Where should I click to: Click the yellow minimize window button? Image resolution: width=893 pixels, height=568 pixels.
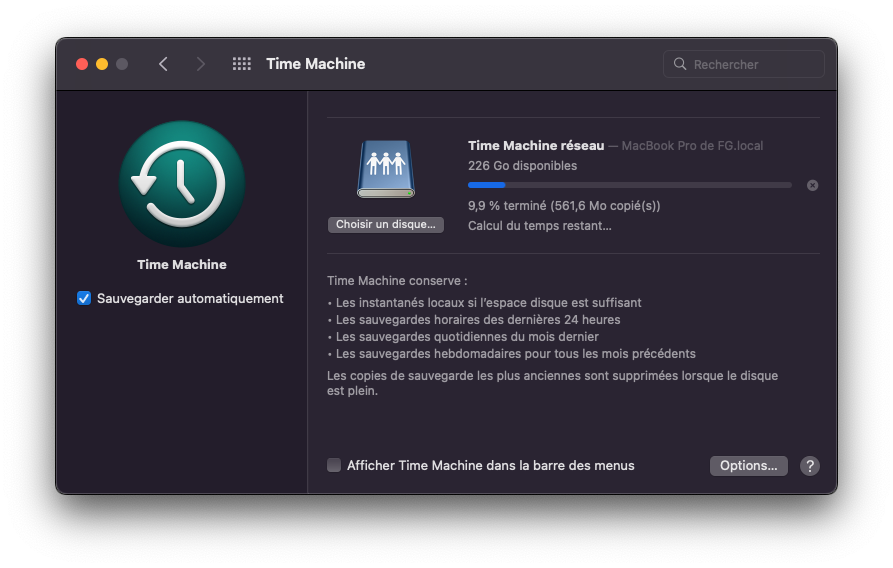(102, 64)
